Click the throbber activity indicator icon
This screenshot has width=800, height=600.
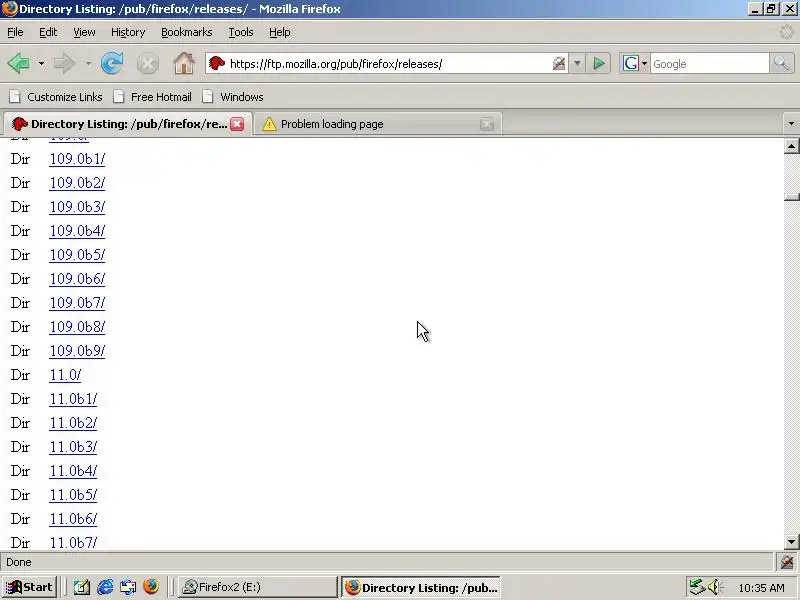point(786,32)
